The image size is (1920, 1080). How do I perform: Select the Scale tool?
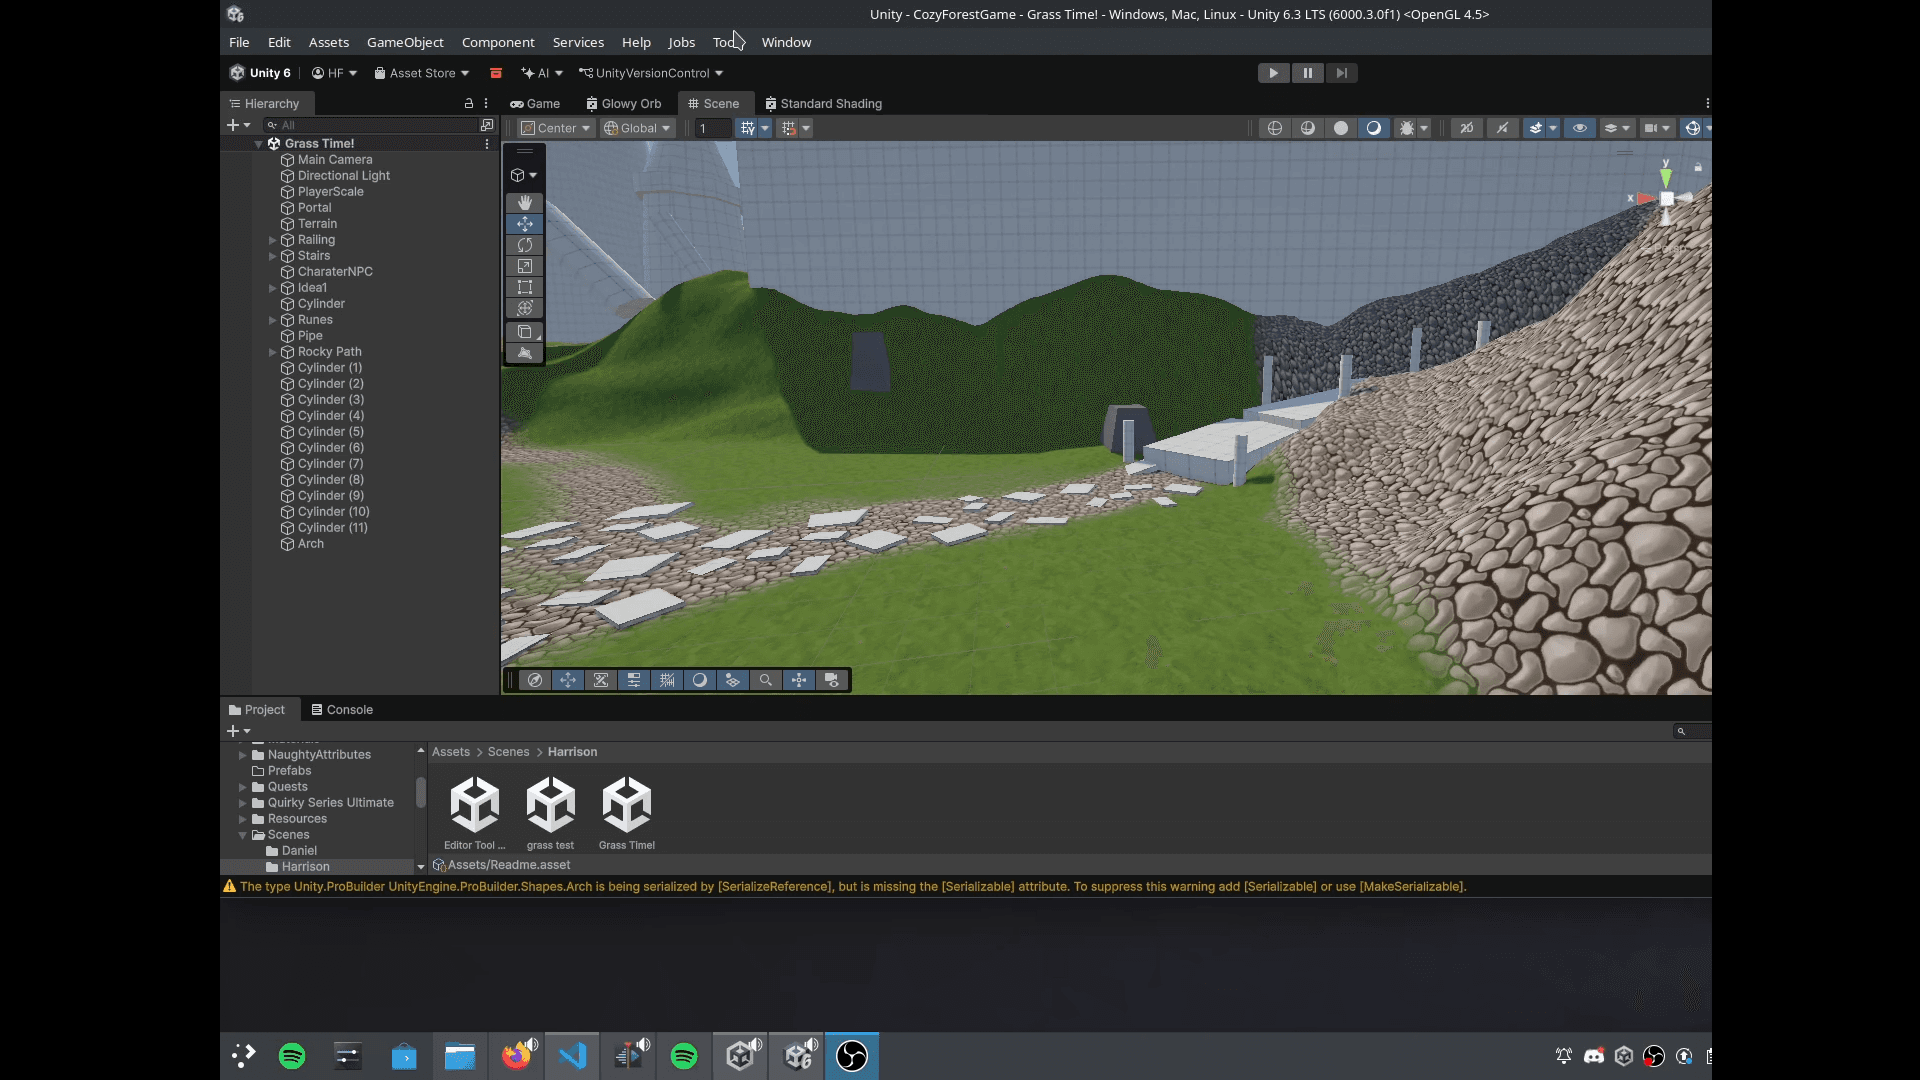coord(524,266)
